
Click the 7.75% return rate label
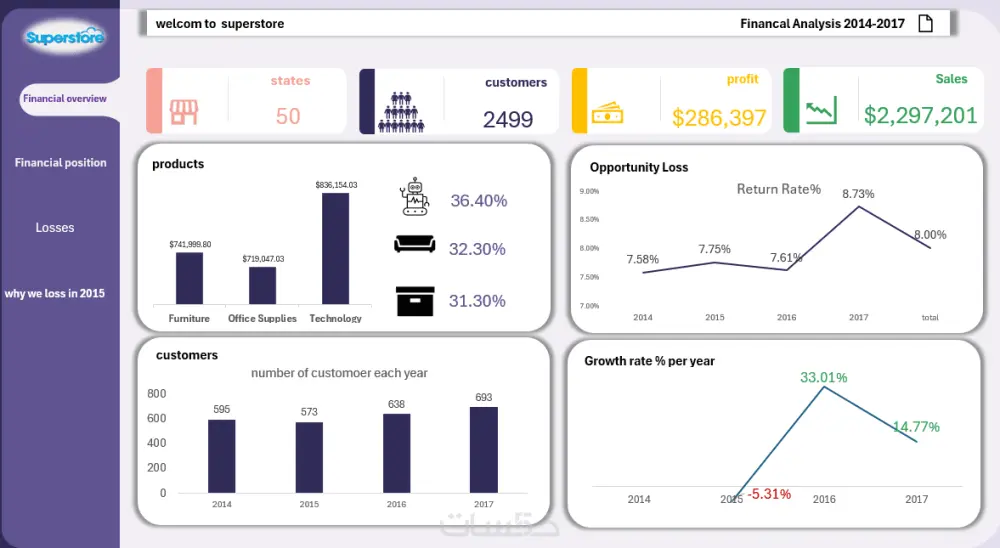tap(714, 249)
